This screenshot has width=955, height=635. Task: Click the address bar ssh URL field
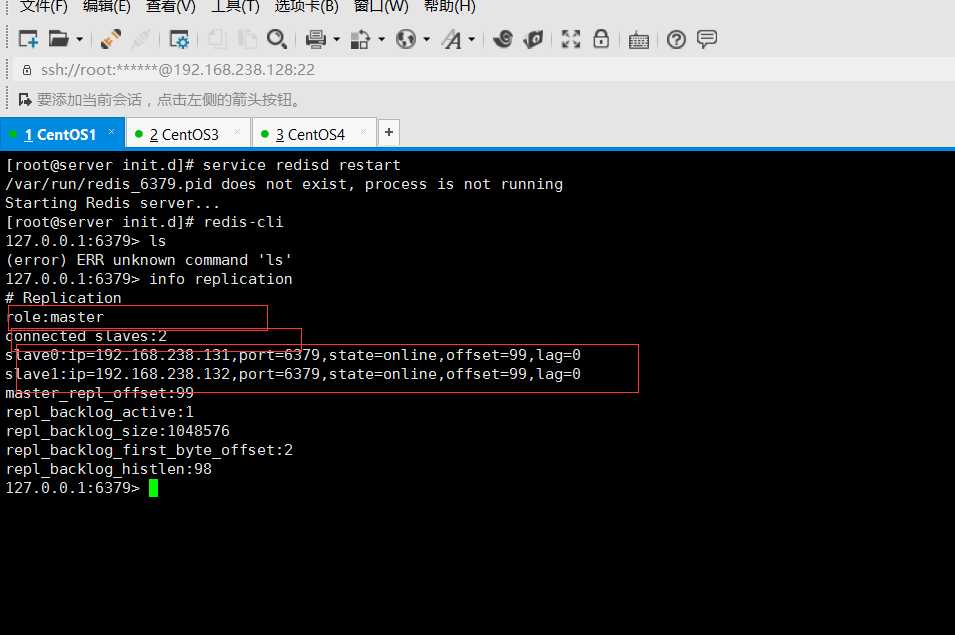tap(487, 70)
